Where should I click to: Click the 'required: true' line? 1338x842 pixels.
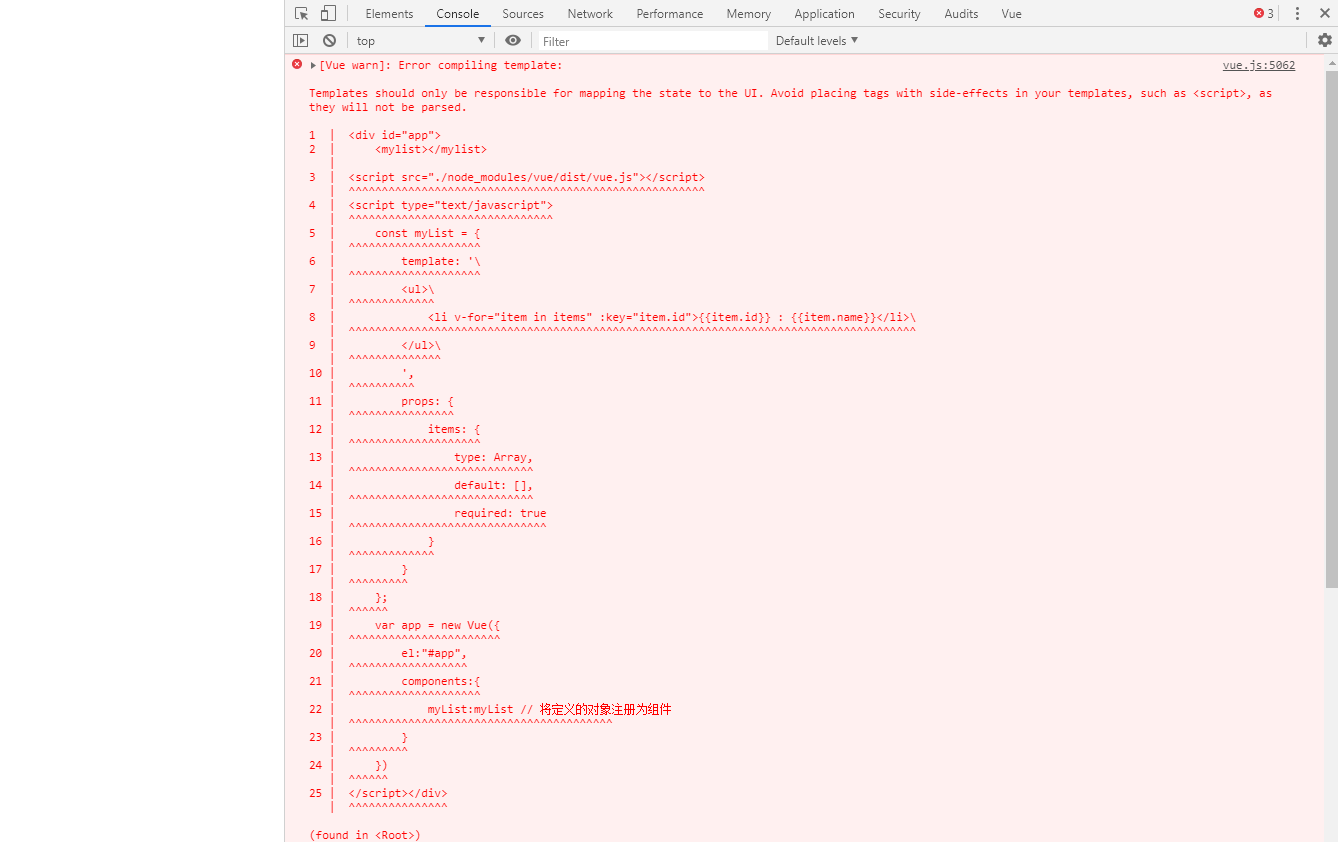(x=500, y=513)
